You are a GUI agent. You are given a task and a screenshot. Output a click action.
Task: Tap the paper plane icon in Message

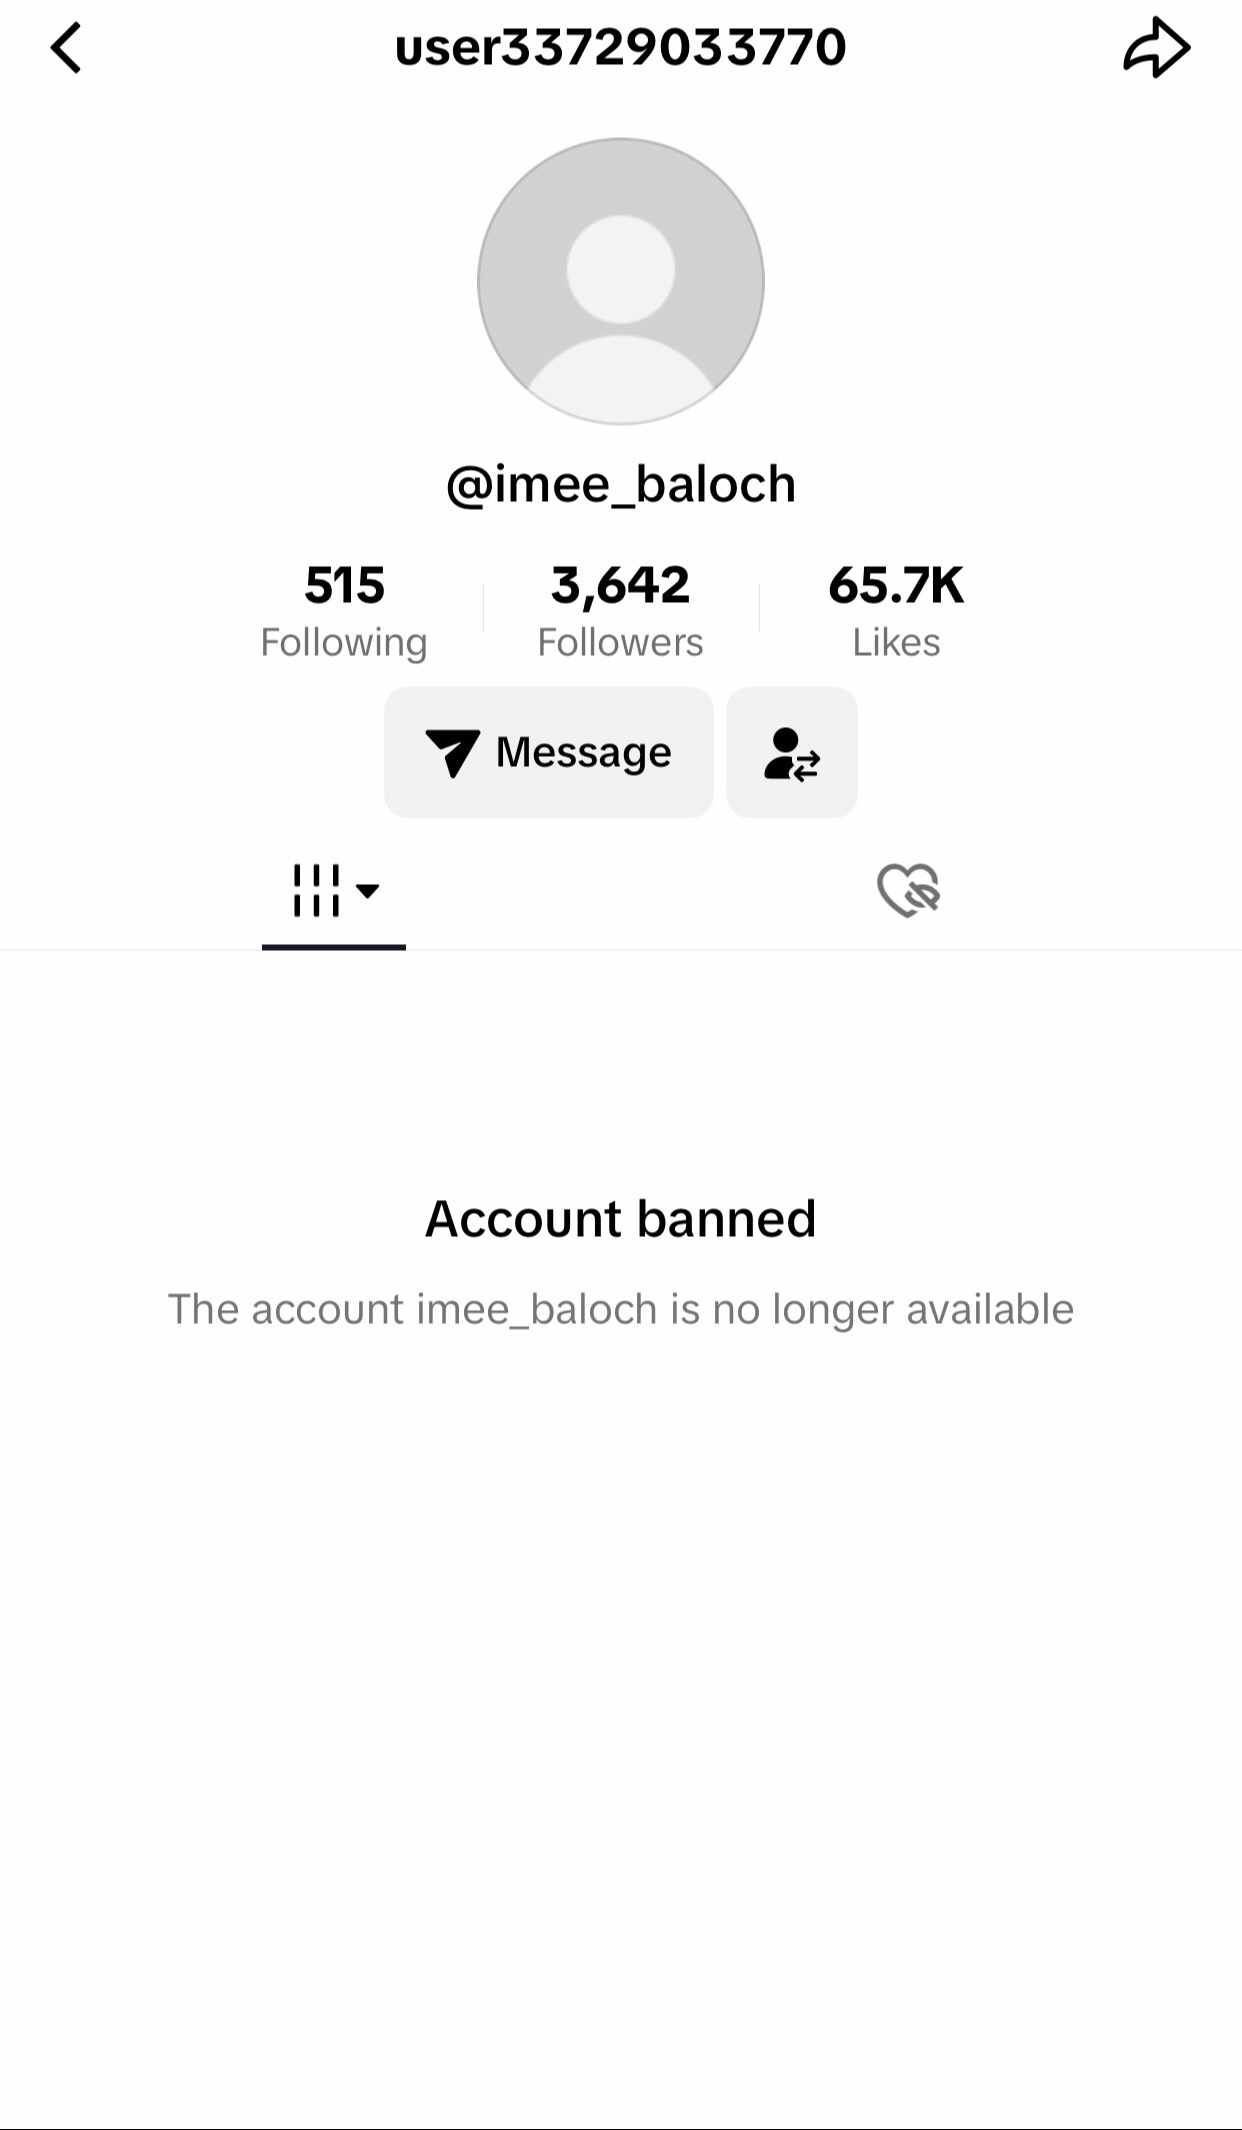[452, 752]
